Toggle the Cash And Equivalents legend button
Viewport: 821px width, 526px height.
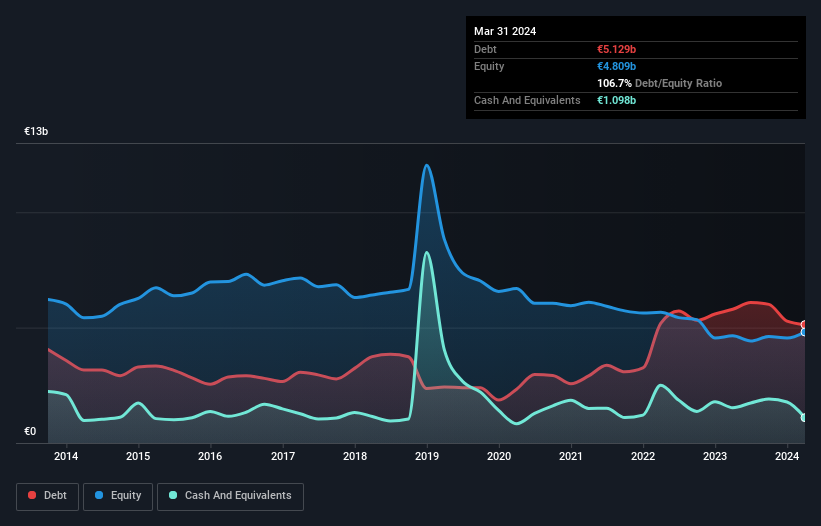[230, 496]
